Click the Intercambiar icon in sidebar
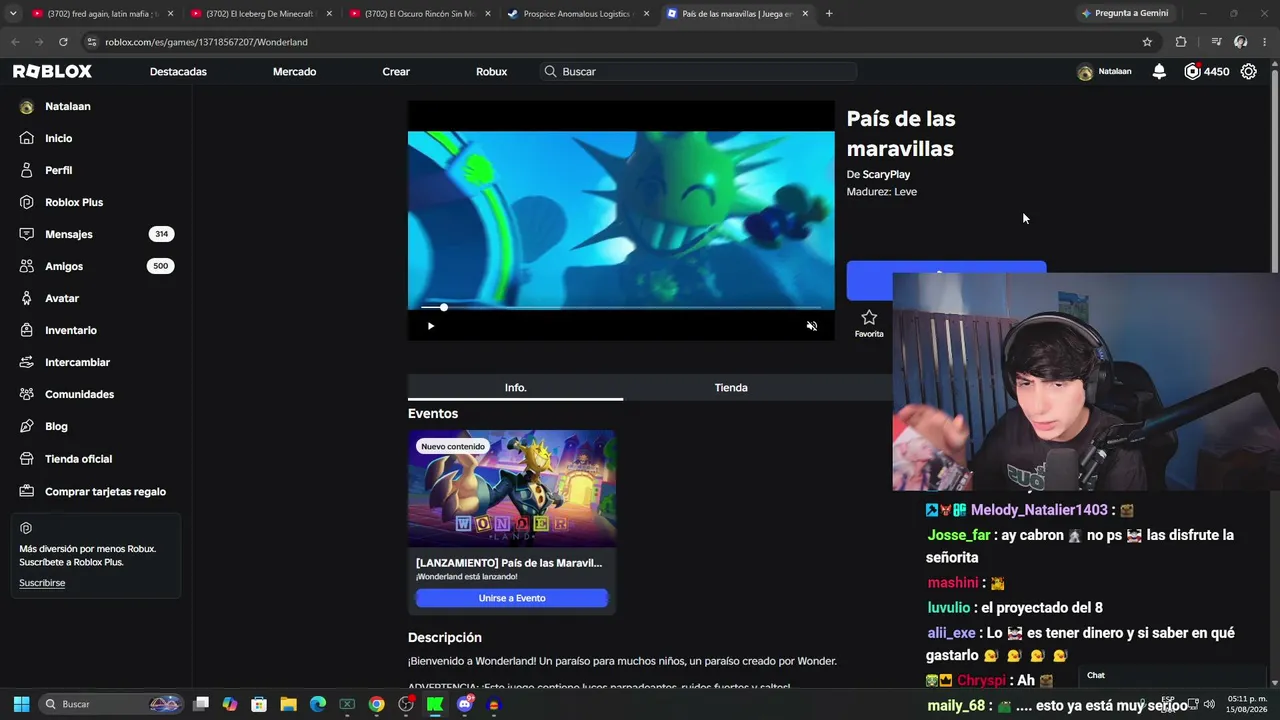This screenshot has width=1280, height=720. pyautogui.click(x=27, y=362)
